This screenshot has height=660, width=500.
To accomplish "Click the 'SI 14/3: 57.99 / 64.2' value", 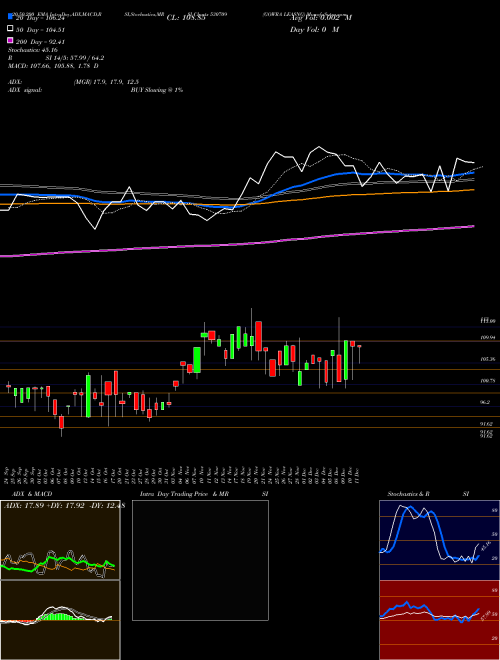I will pos(75,58).
